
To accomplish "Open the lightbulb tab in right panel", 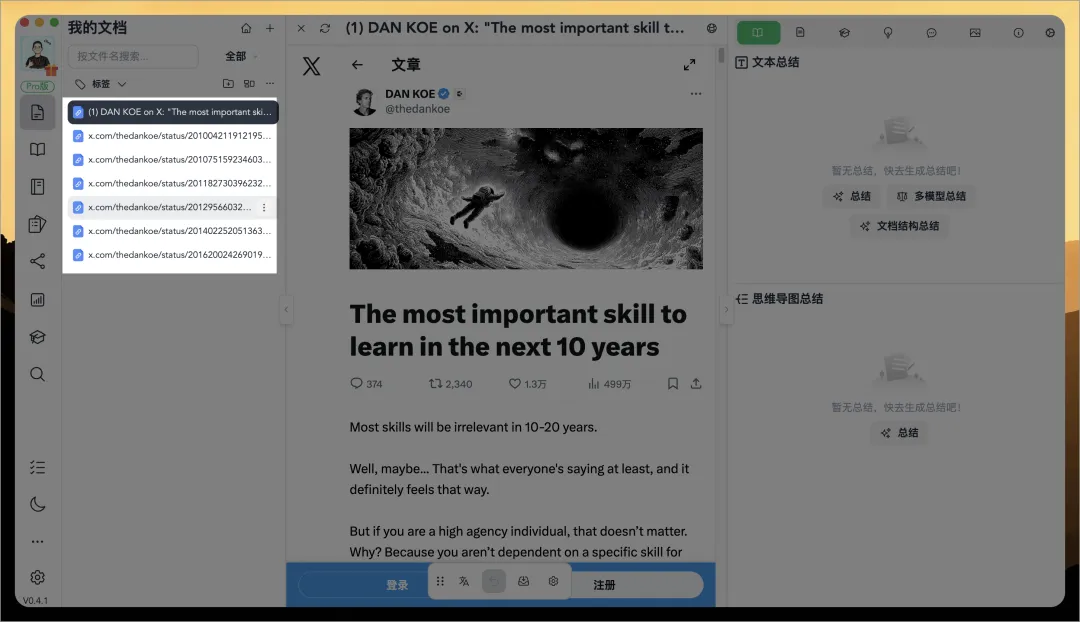I will click(x=887, y=33).
